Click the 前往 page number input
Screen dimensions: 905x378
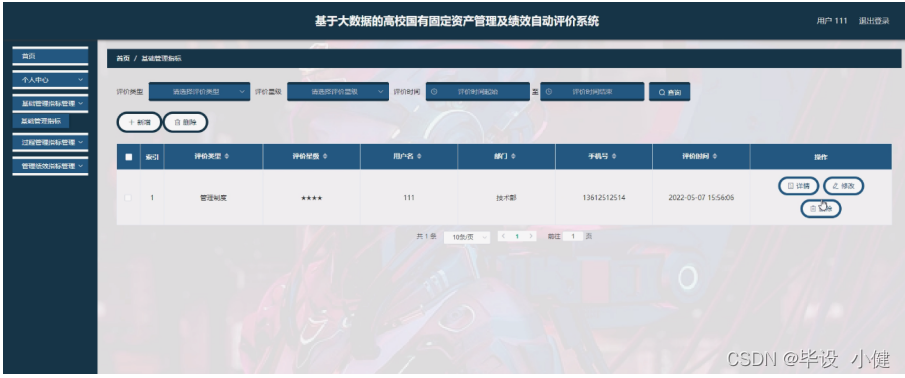click(x=573, y=237)
